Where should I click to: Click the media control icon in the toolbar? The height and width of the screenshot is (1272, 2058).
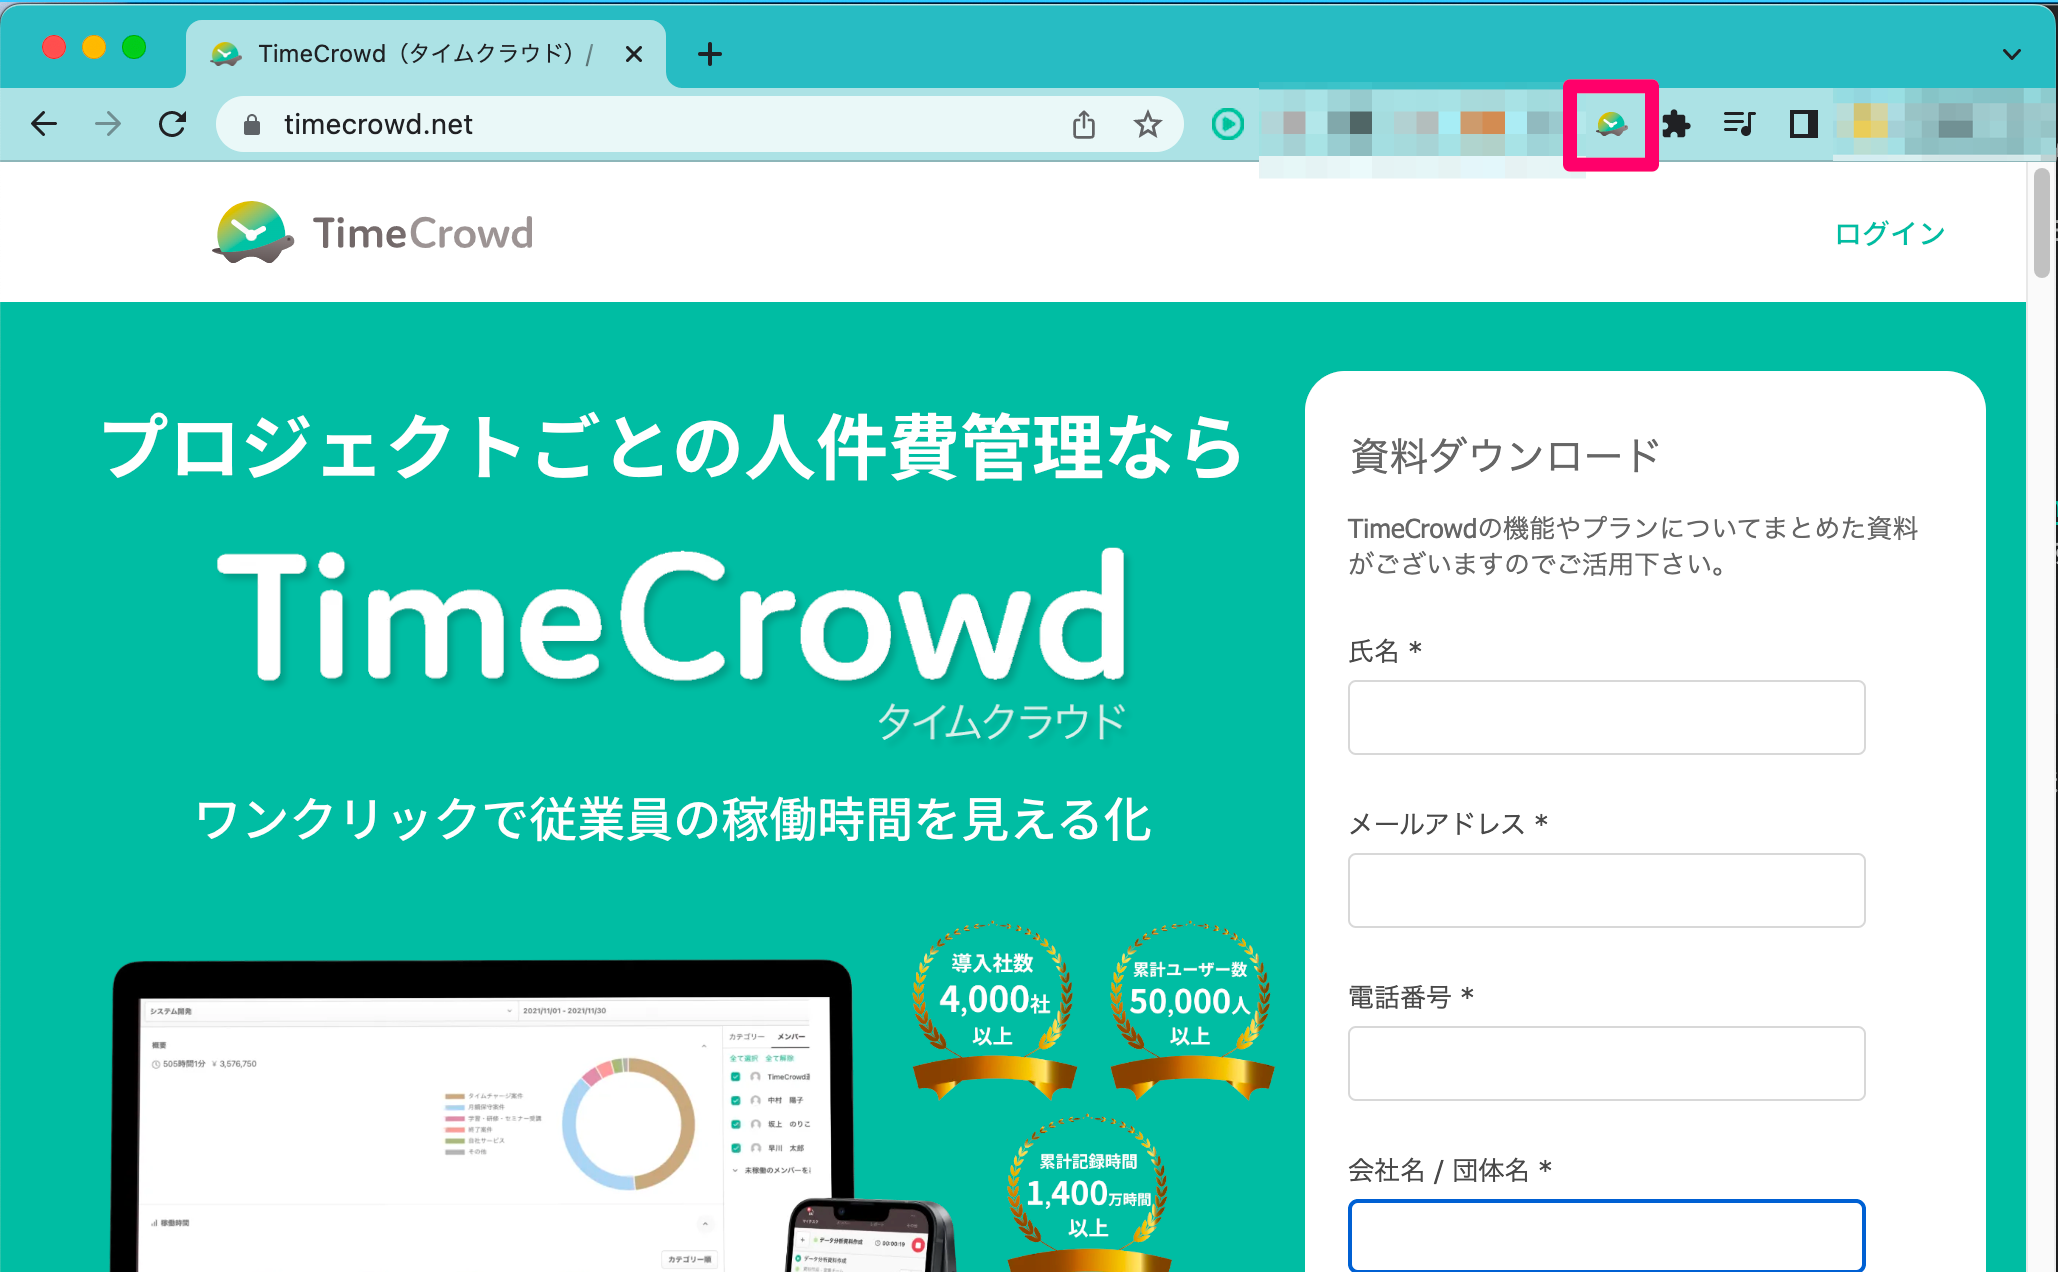coord(1739,124)
